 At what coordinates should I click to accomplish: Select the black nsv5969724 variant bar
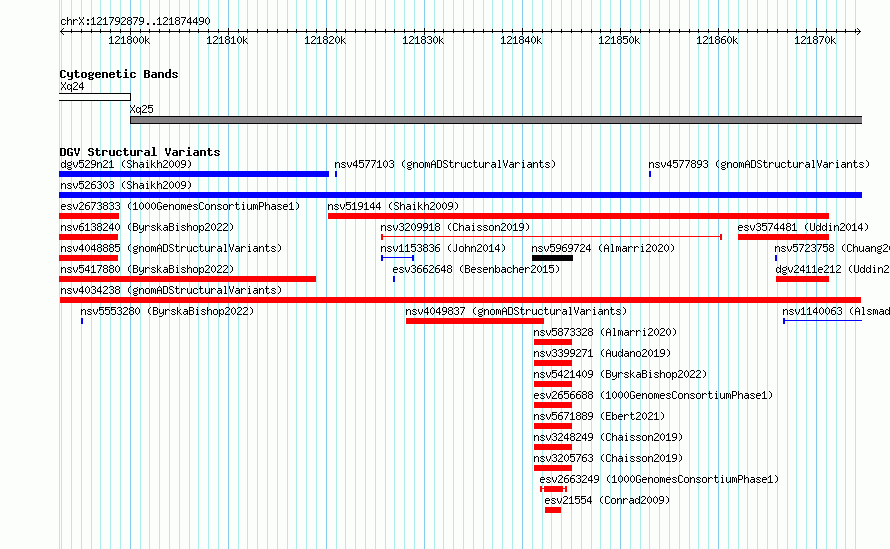pos(552,258)
